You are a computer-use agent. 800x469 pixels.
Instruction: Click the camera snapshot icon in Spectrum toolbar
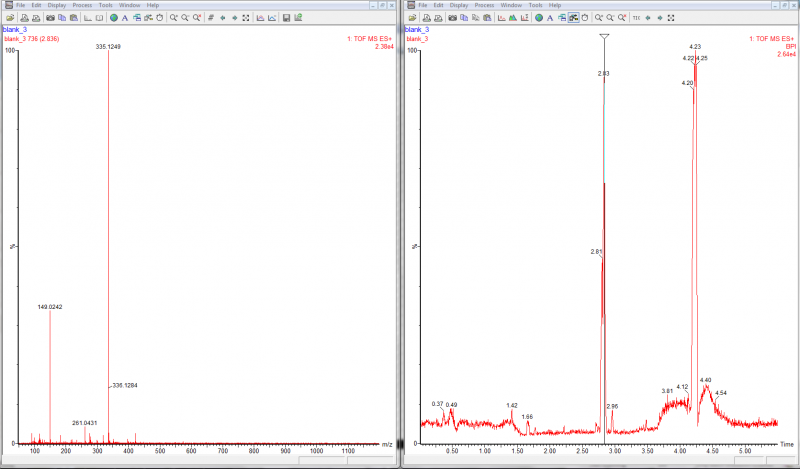(x=50, y=18)
